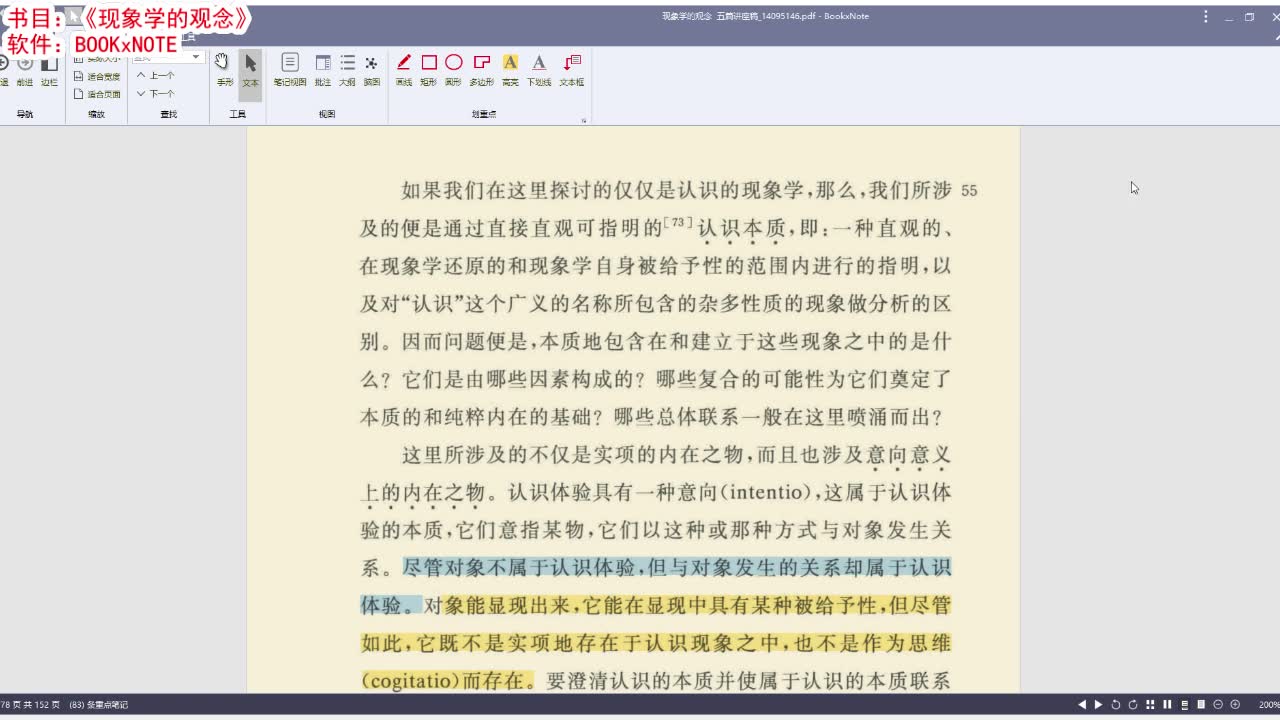Image resolution: width=1280 pixels, height=720 pixels.
Task: Select the 手形 hand tool
Action: point(224,69)
